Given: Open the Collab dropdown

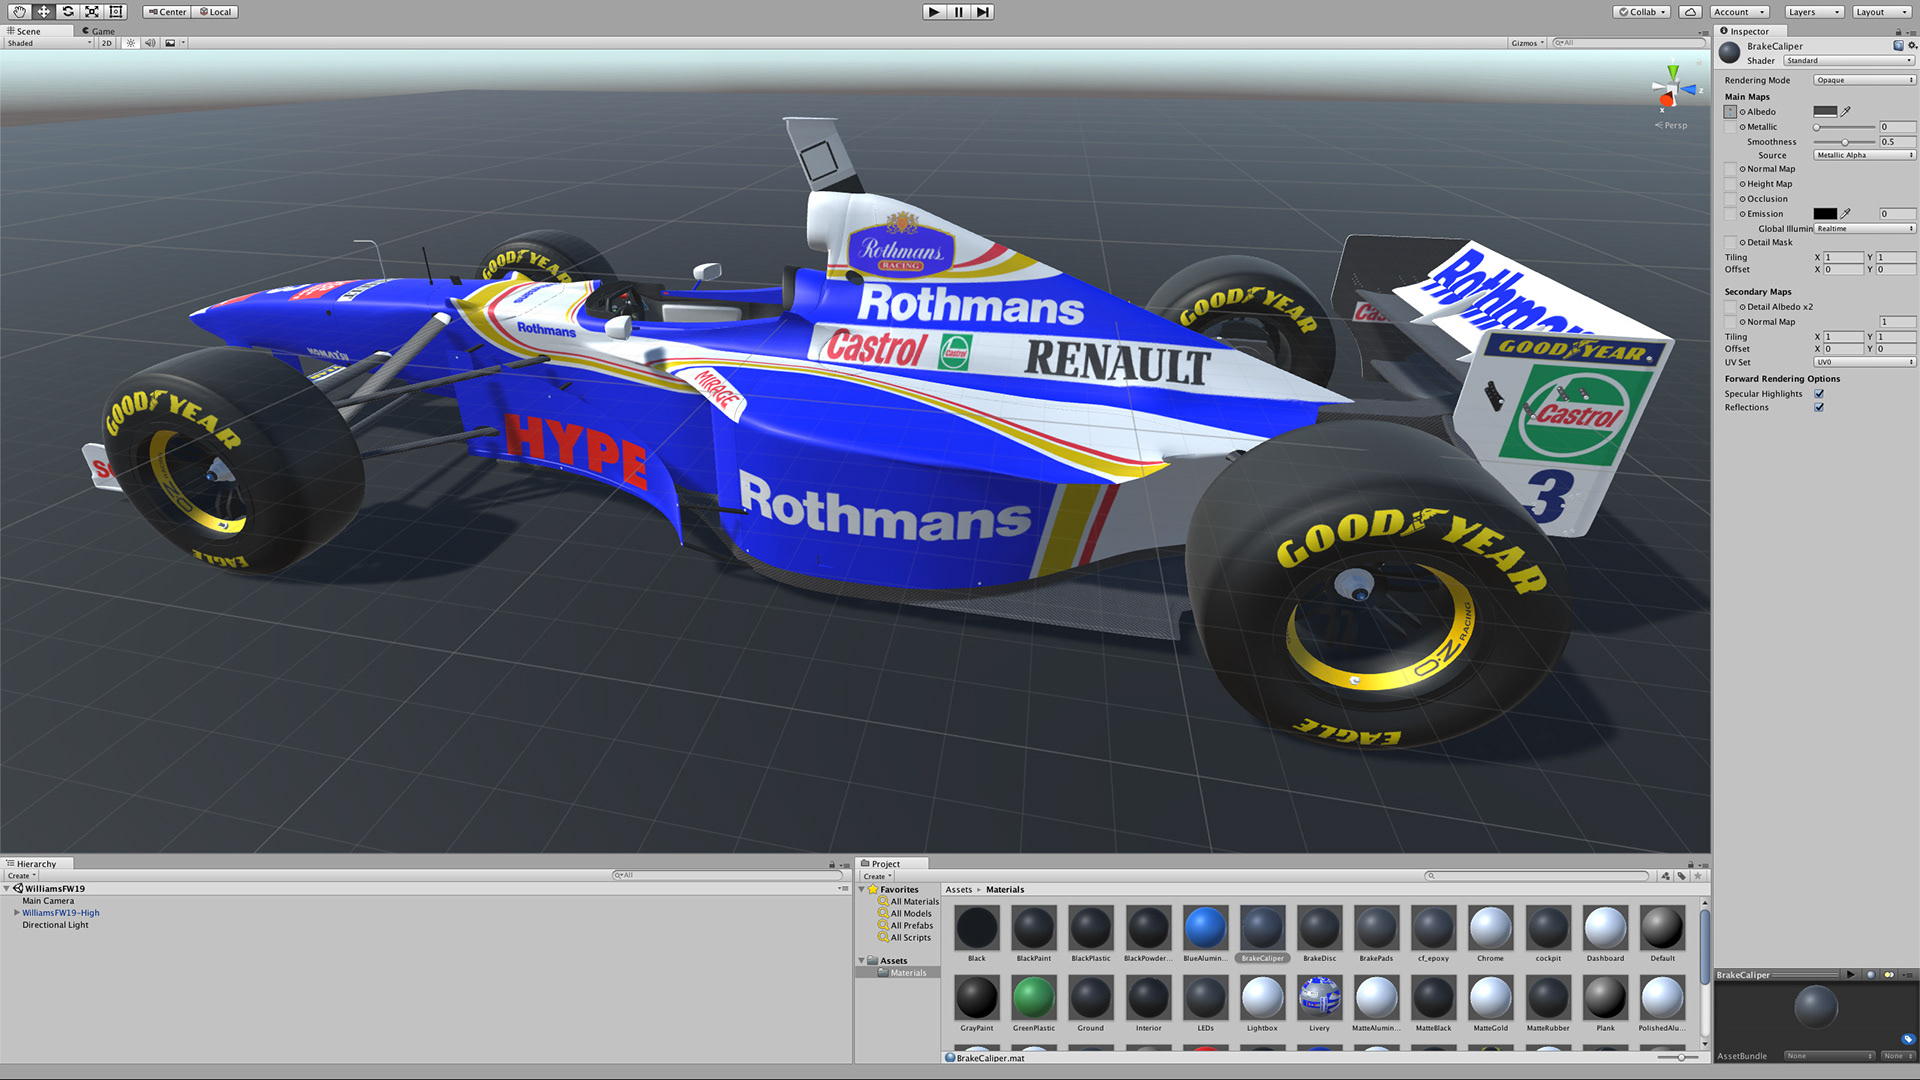Looking at the screenshot, I should (x=1642, y=12).
